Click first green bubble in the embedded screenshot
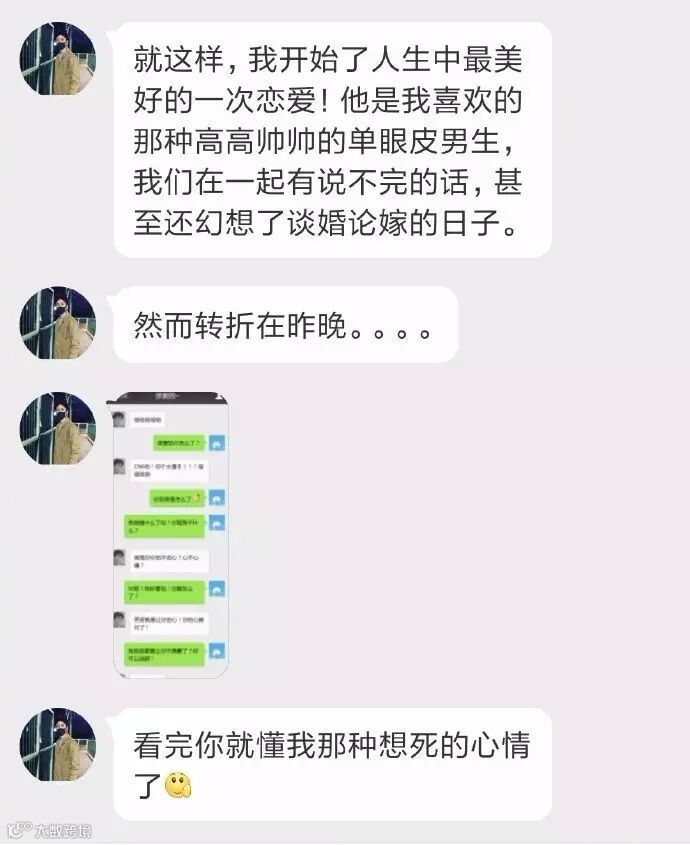 click(179, 443)
